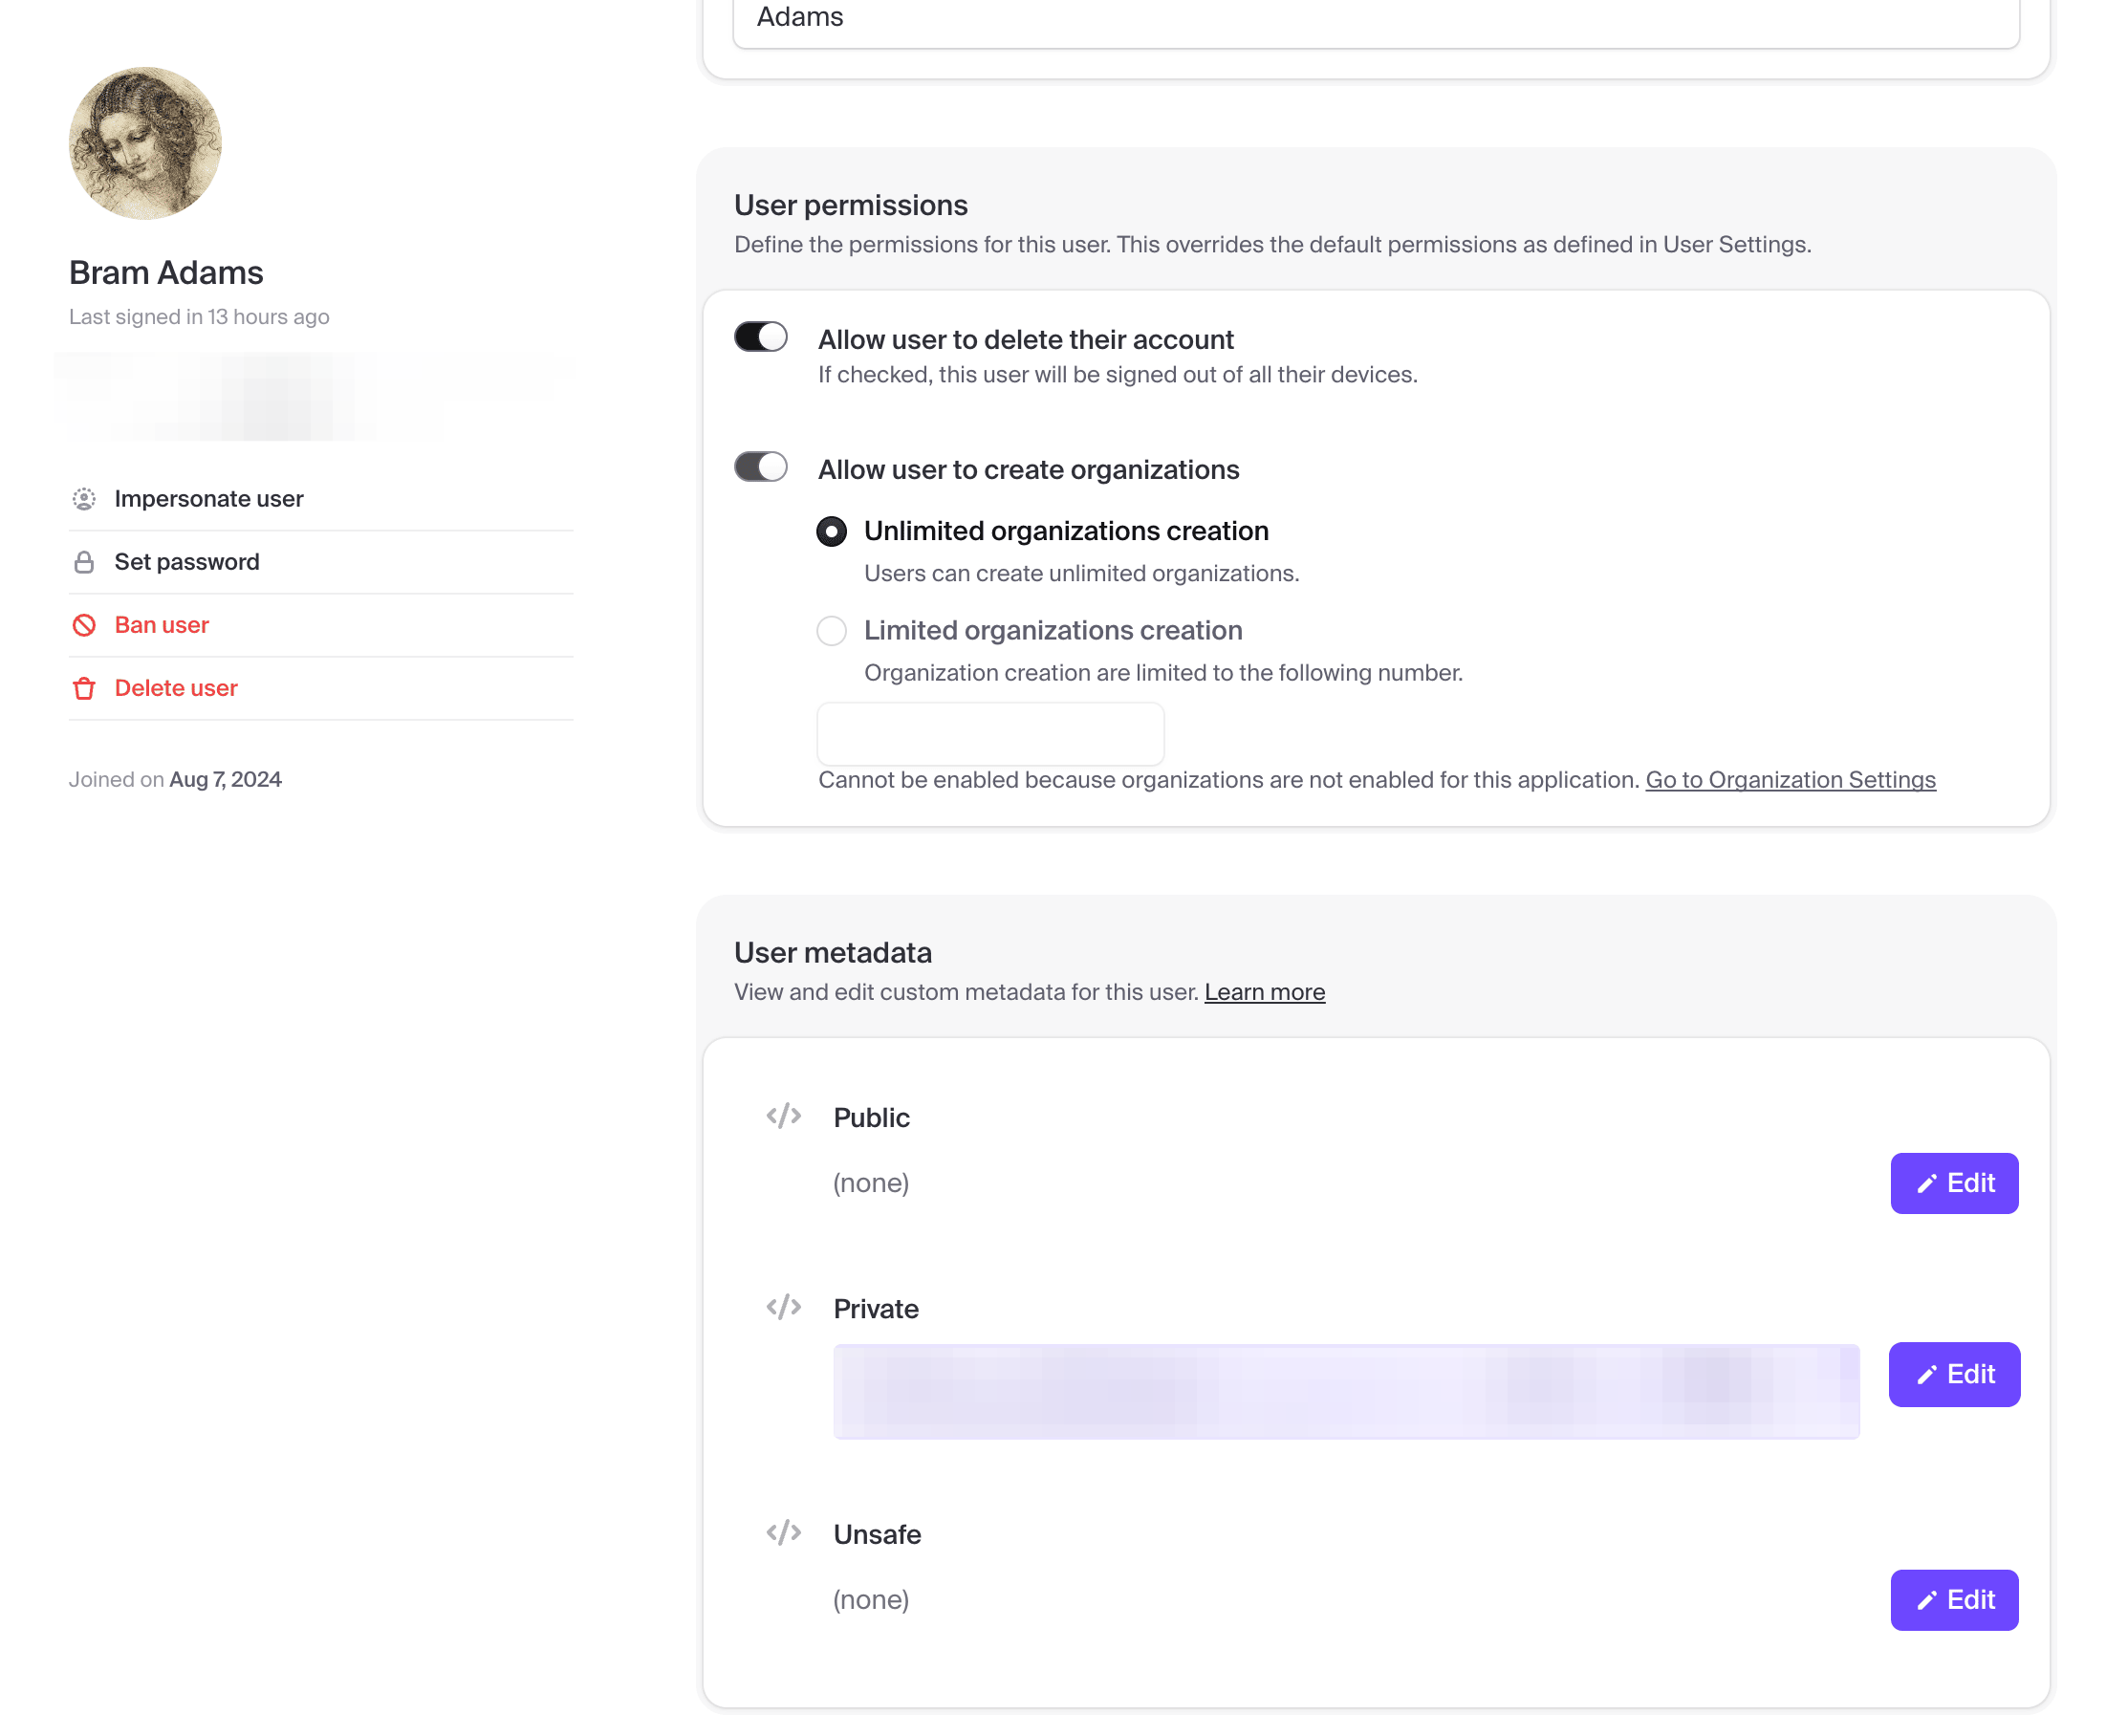
Task: Click the Impersonate user icon
Action: (x=84, y=499)
